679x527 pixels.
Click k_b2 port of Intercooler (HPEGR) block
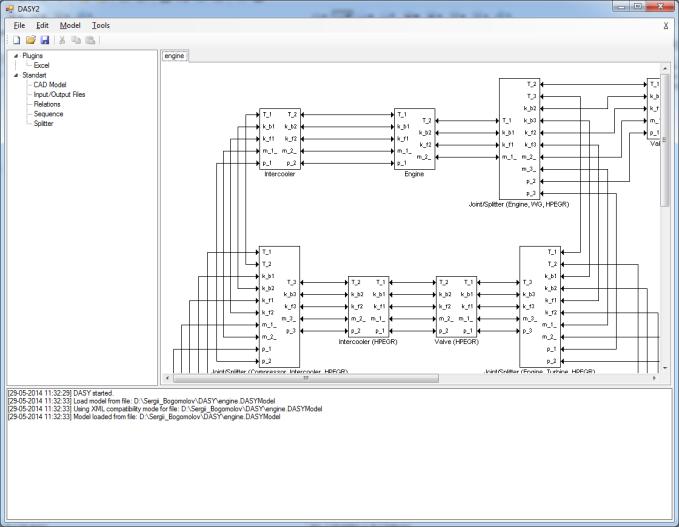pos(357,294)
